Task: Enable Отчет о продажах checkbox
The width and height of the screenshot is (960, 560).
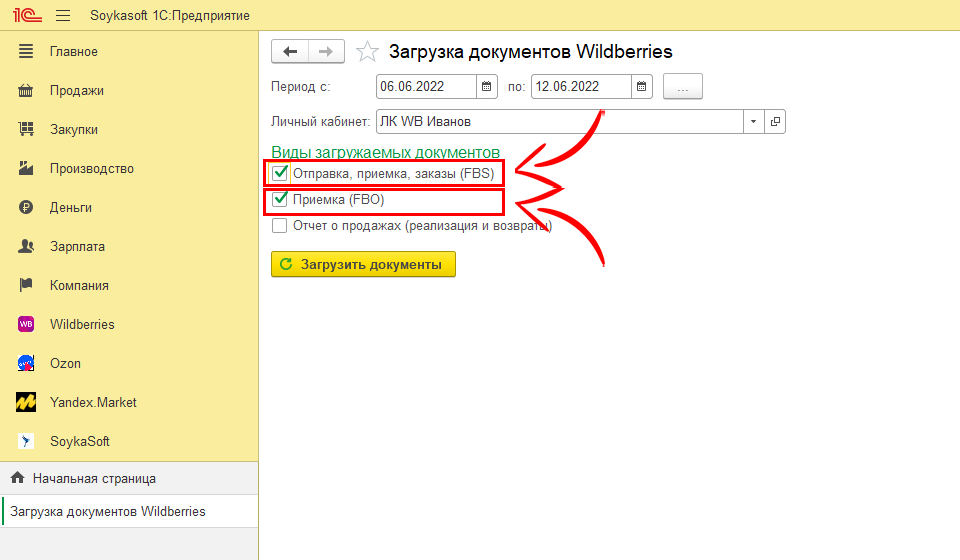Action: (281, 226)
